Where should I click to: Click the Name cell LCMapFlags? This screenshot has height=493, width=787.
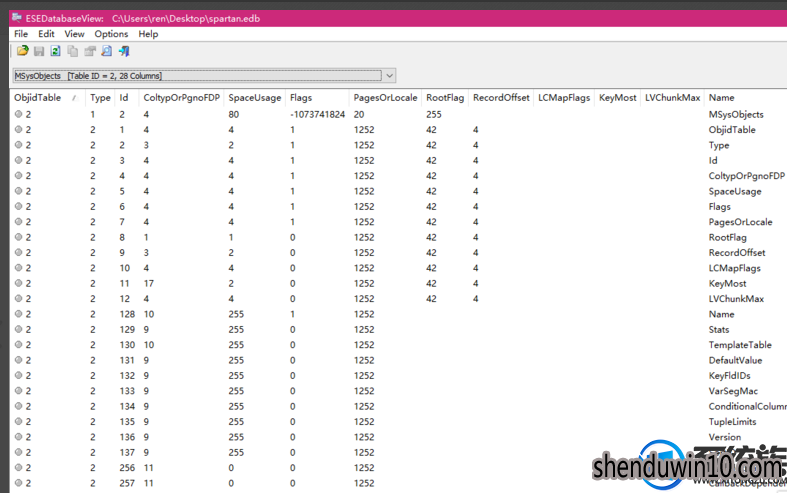point(734,268)
